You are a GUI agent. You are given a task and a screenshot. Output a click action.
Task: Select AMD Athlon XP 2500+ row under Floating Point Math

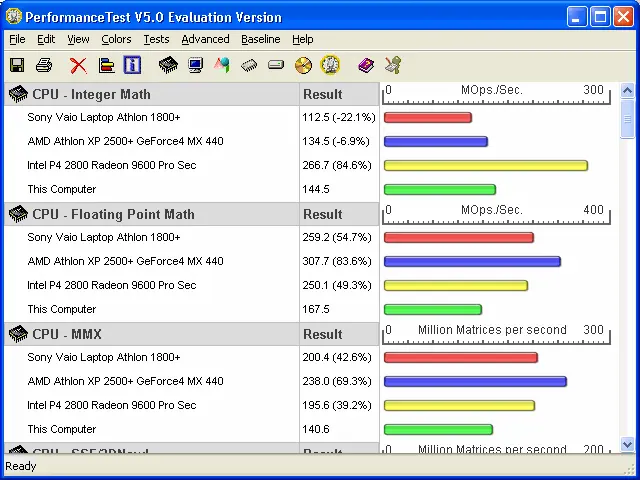192,261
